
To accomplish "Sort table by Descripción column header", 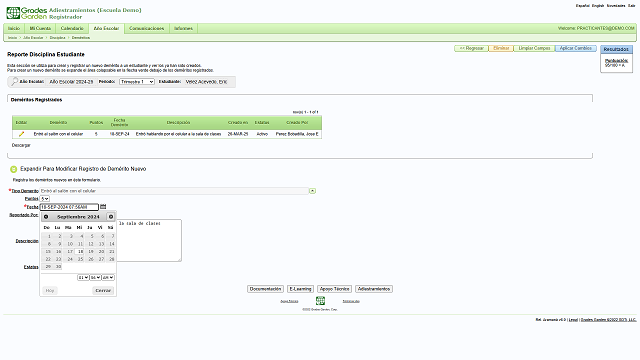I will click(178, 122).
